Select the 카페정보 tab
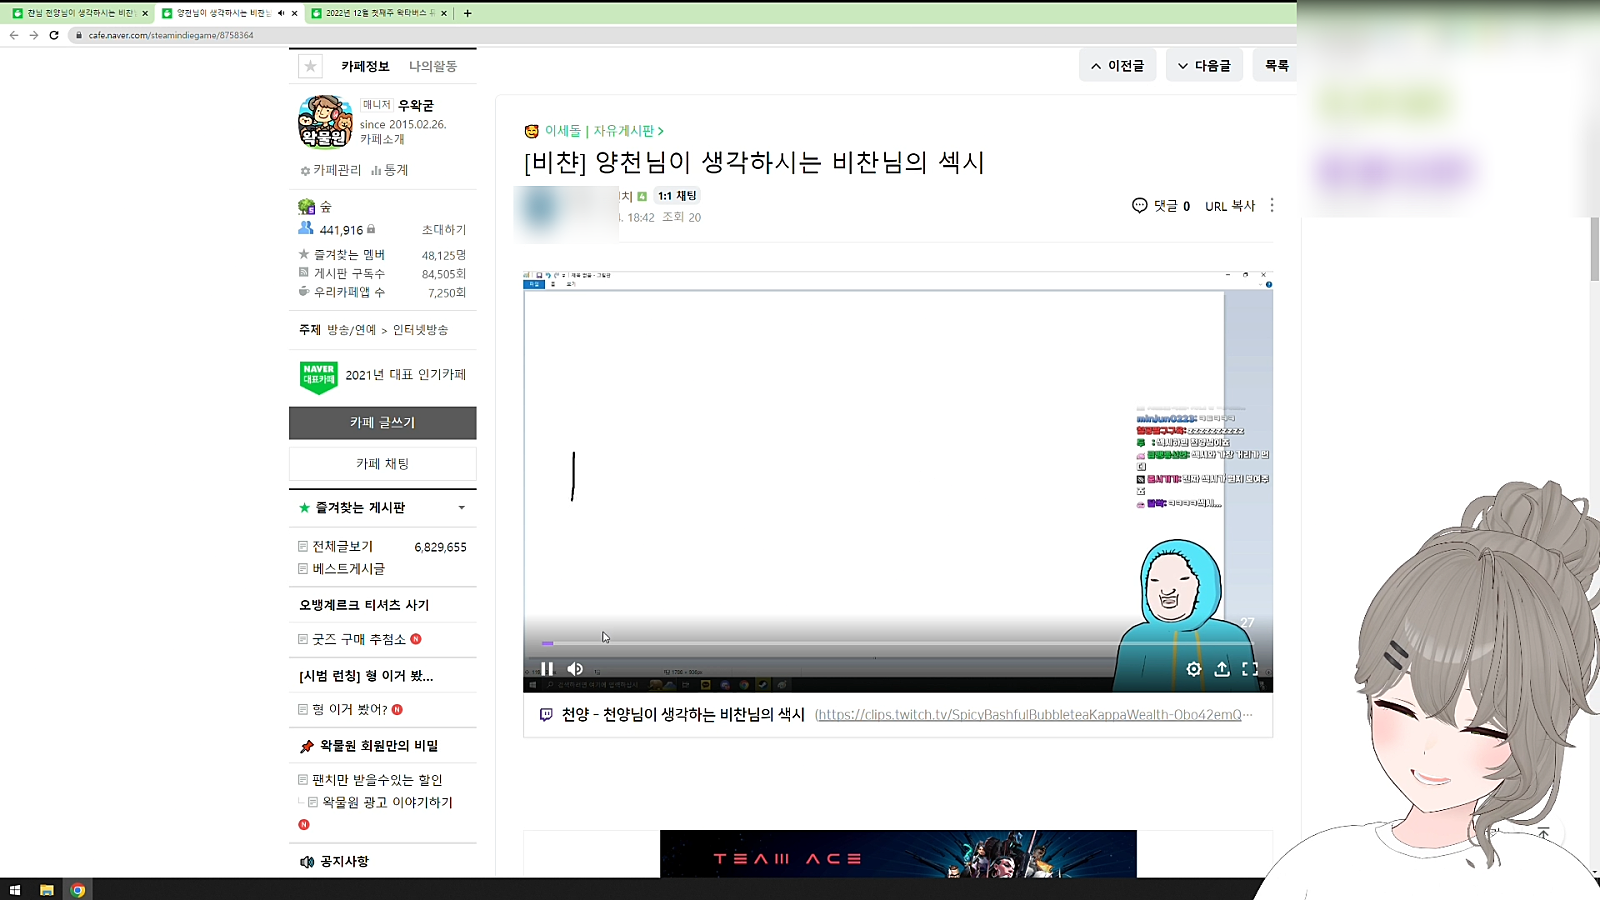The image size is (1600, 900). 365,66
